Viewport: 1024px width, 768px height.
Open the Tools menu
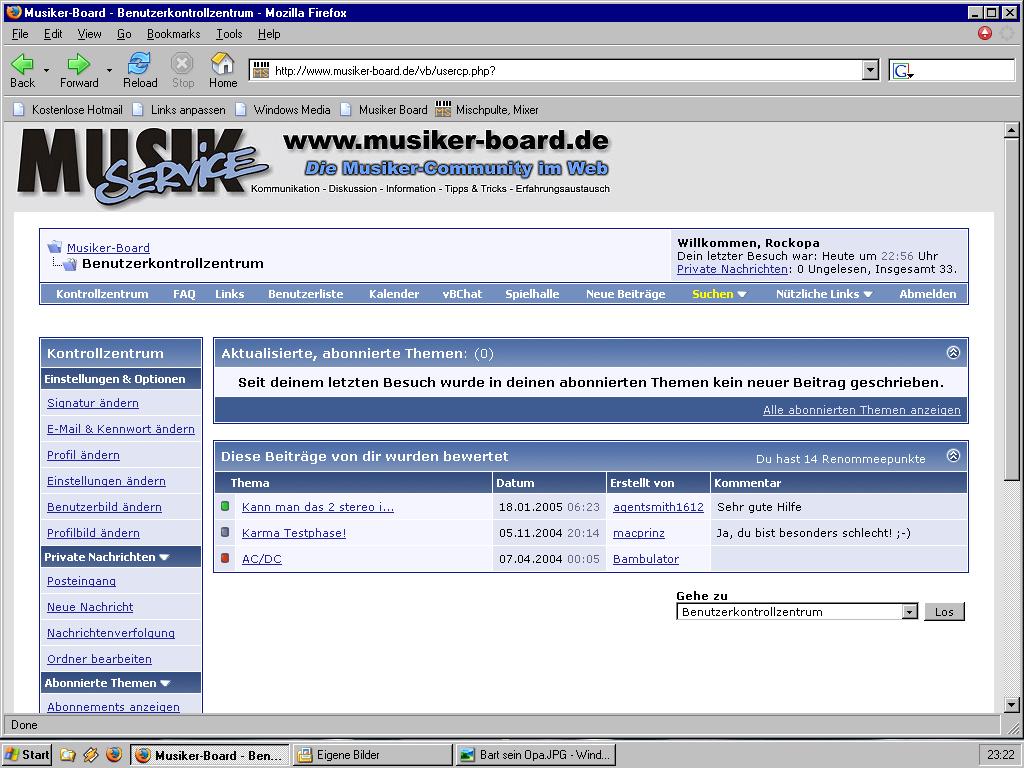coord(229,34)
